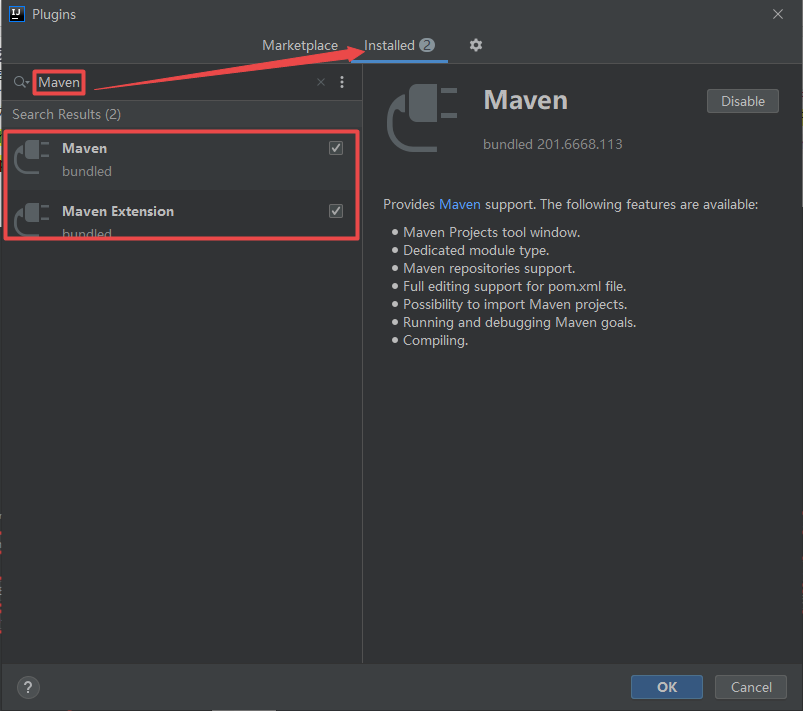
Task: Disable the Maven plugin
Action: (743, 101)
